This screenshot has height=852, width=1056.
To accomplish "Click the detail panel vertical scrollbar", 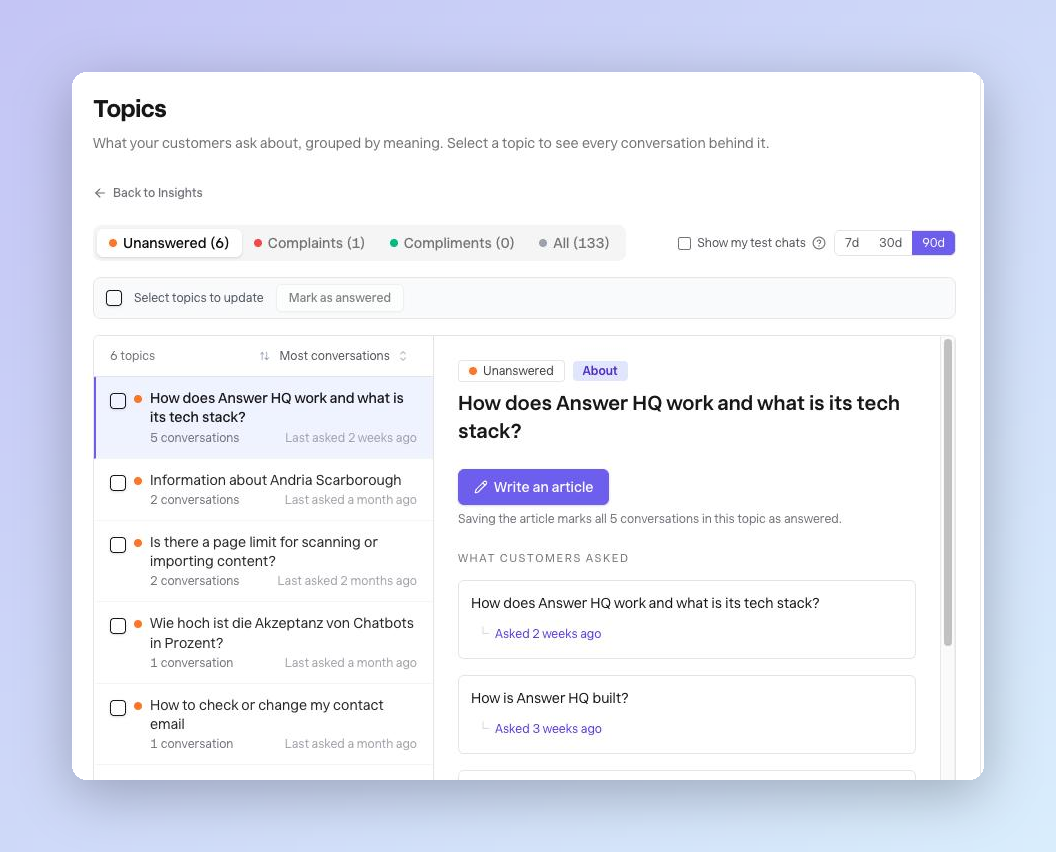I will [948, 492].
